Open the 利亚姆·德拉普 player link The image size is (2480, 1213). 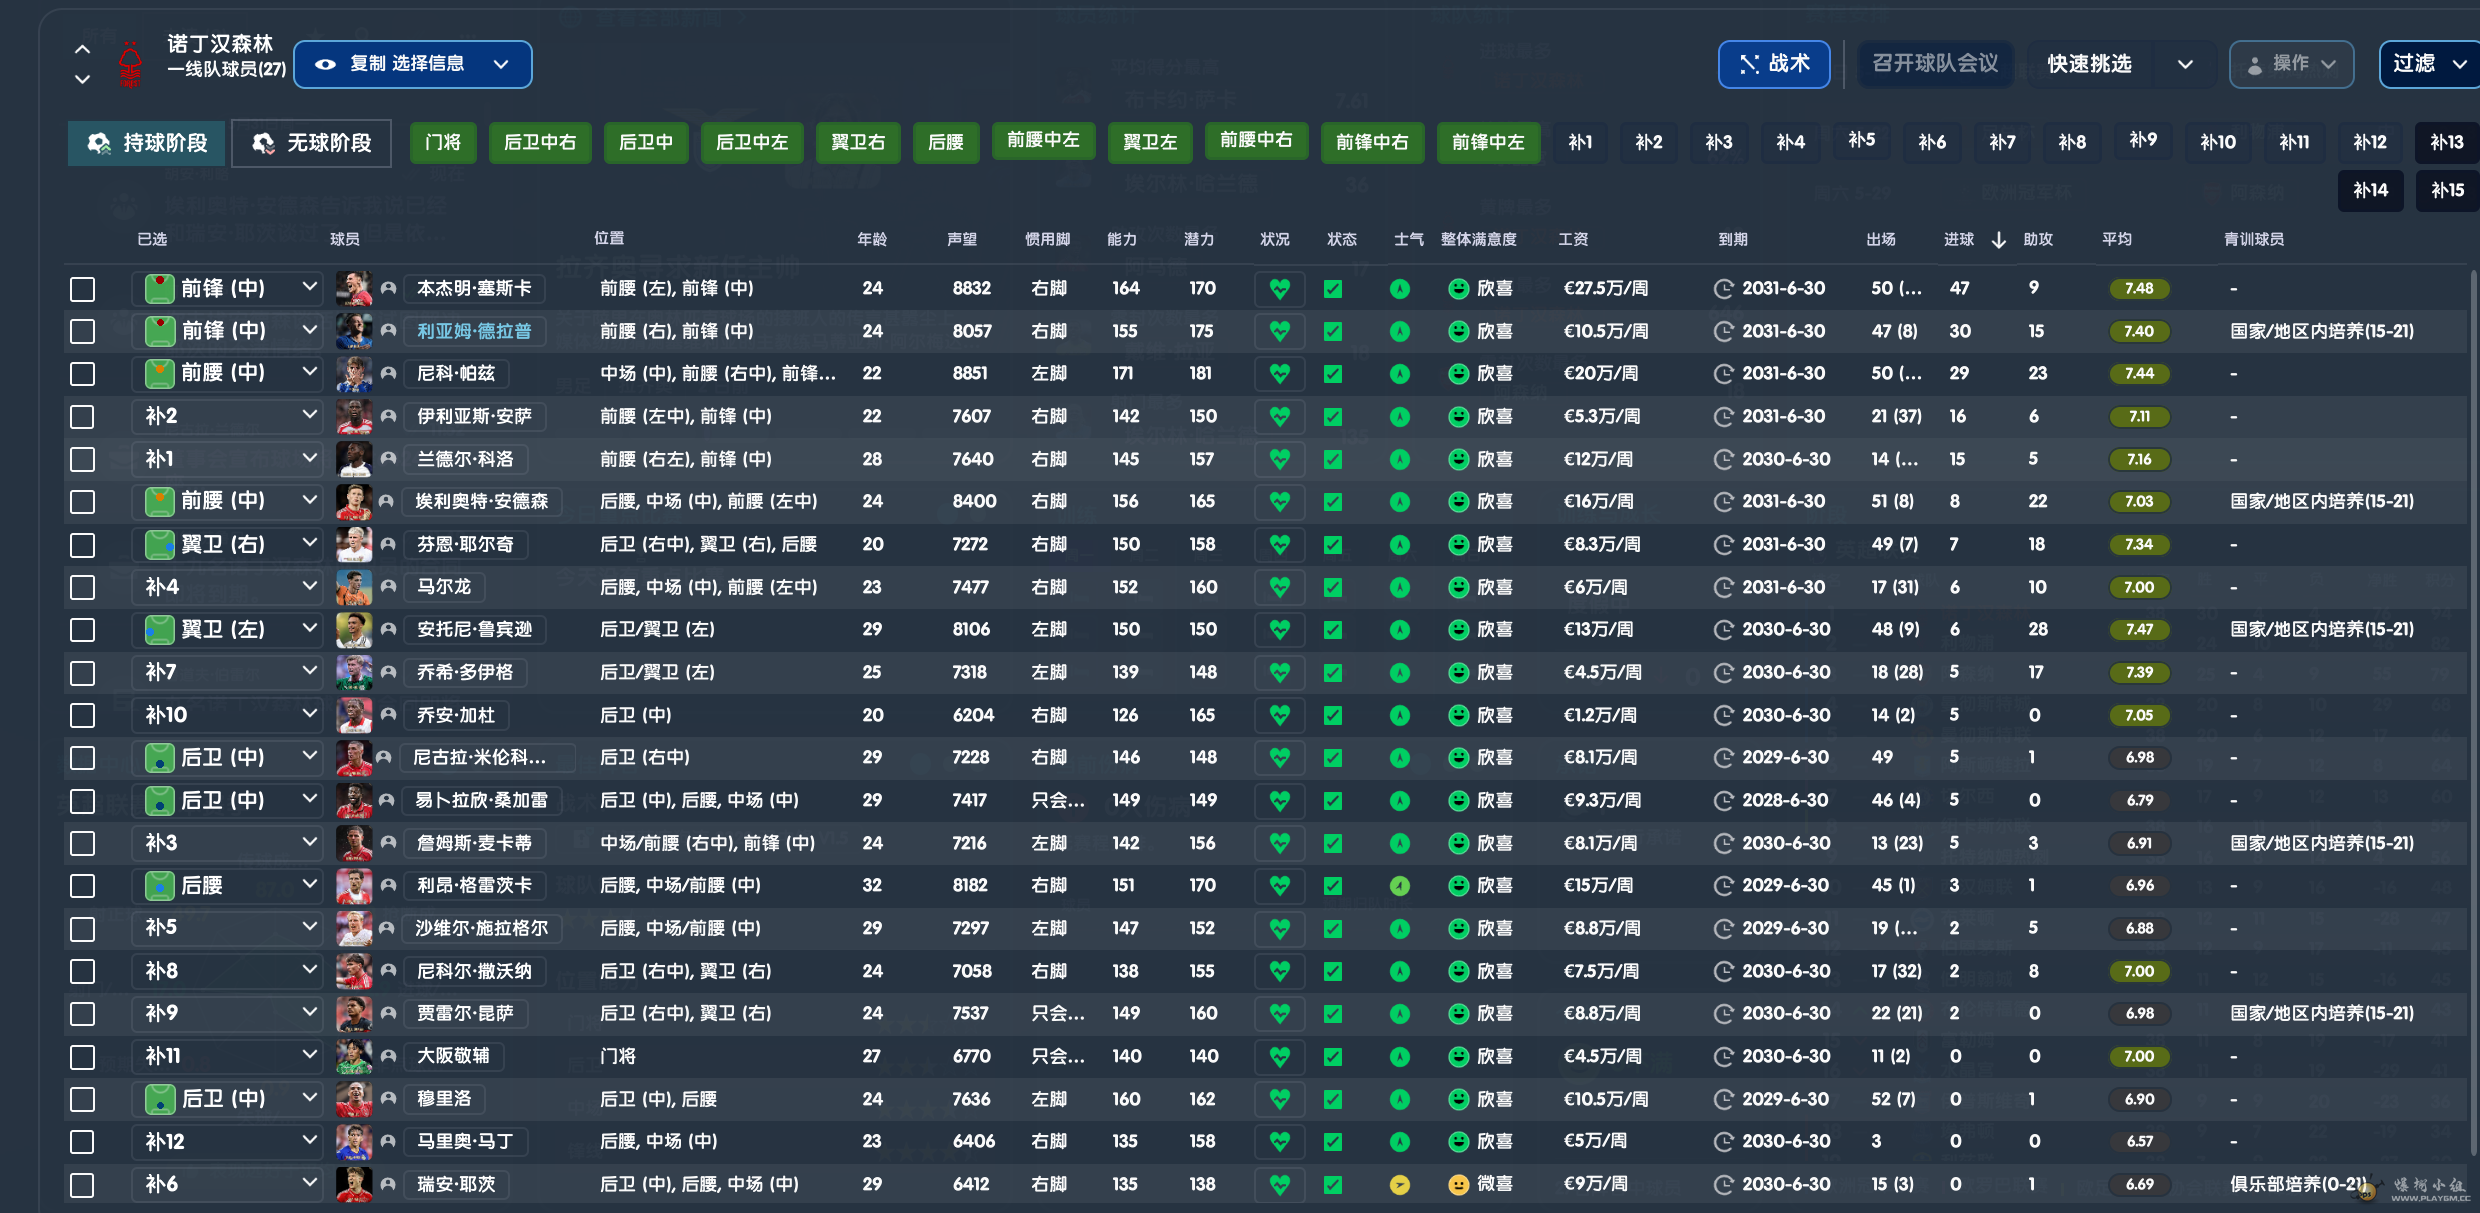tap(474, 331)
